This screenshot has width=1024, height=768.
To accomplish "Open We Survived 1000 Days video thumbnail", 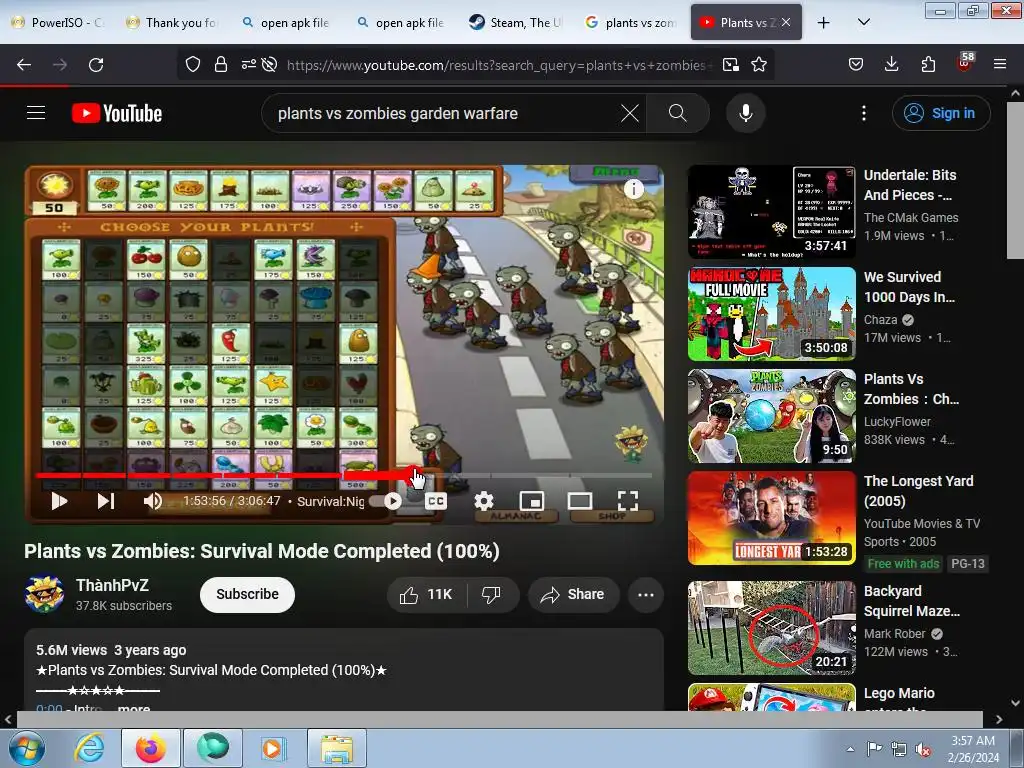I will (771, 313).
